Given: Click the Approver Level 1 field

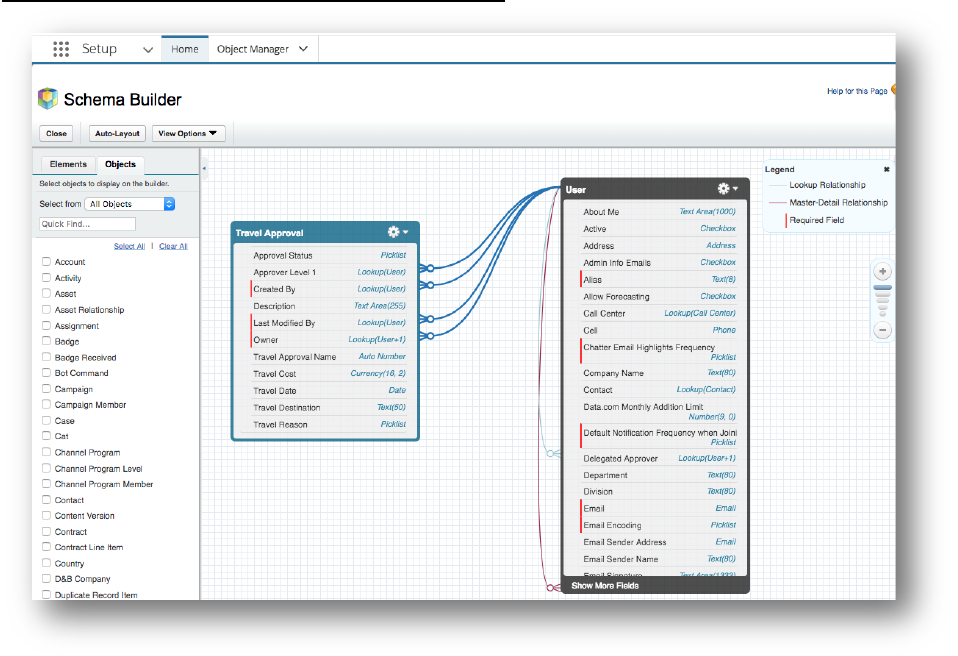Looking at the screenshot, I should coord(329,272).
